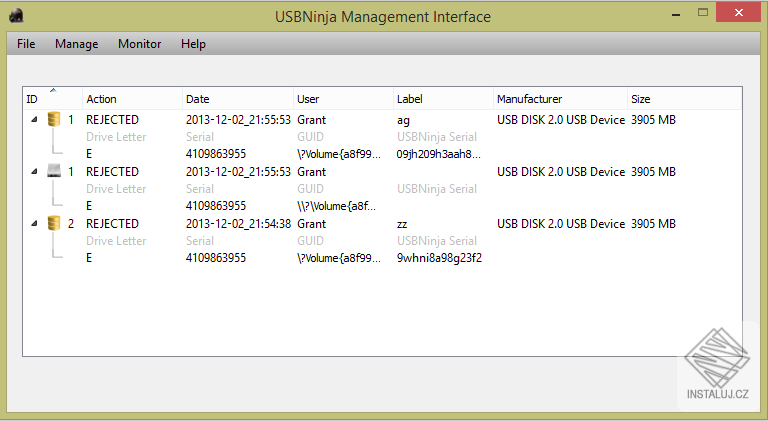Sort by the Label column header
The height and width of the screenshot is (421, 768).
pyautogui.click(x=443, y=99)
